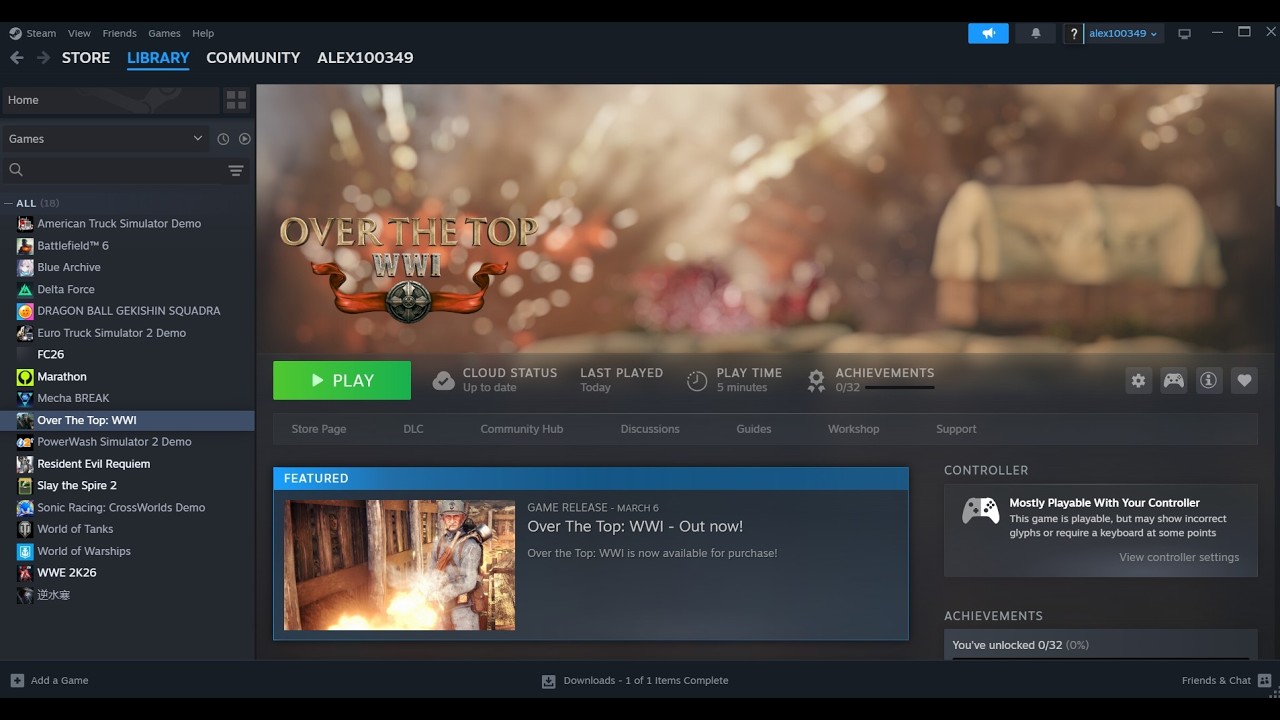Open the featured game release thumbnail
The height and width of the screenshot is (720, 1280).
coord(399,565)
